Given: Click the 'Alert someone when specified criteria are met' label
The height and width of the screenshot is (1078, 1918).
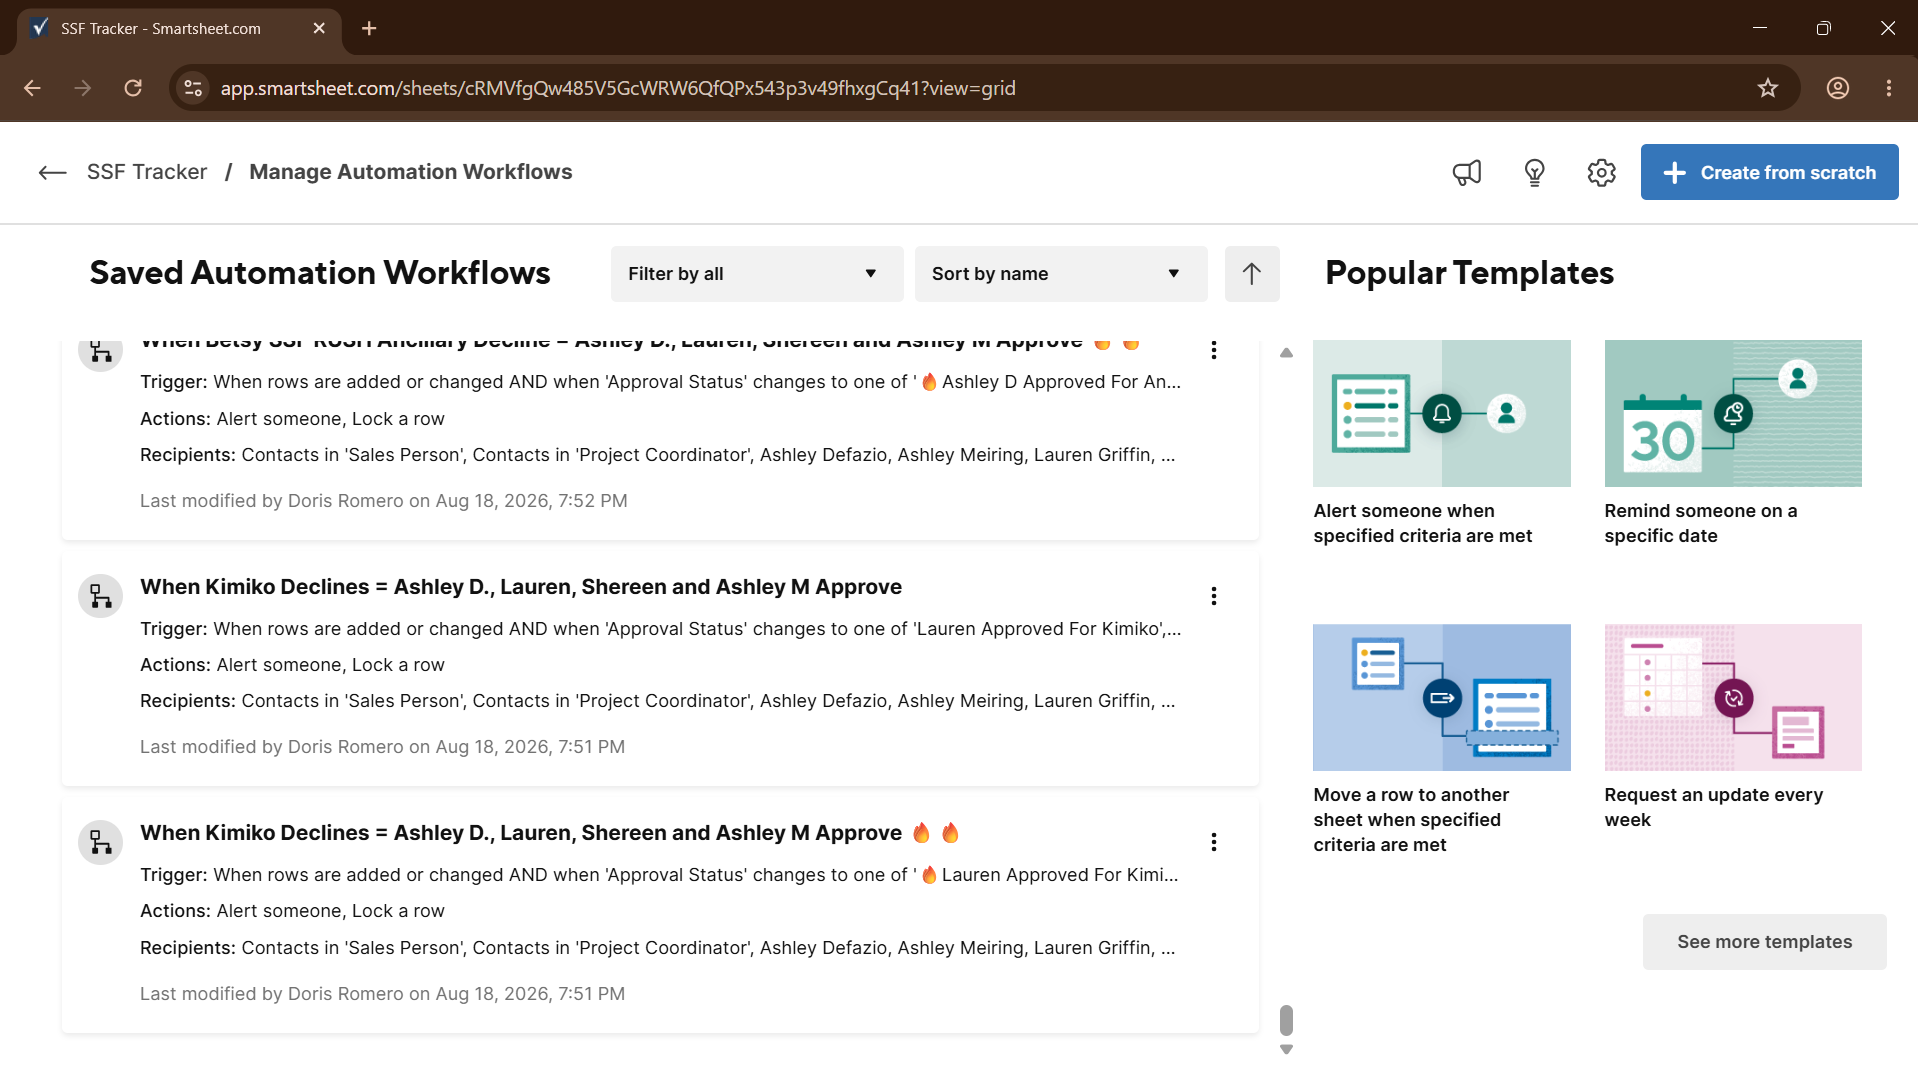Looking at the screenshot, I should (1422, 523).
